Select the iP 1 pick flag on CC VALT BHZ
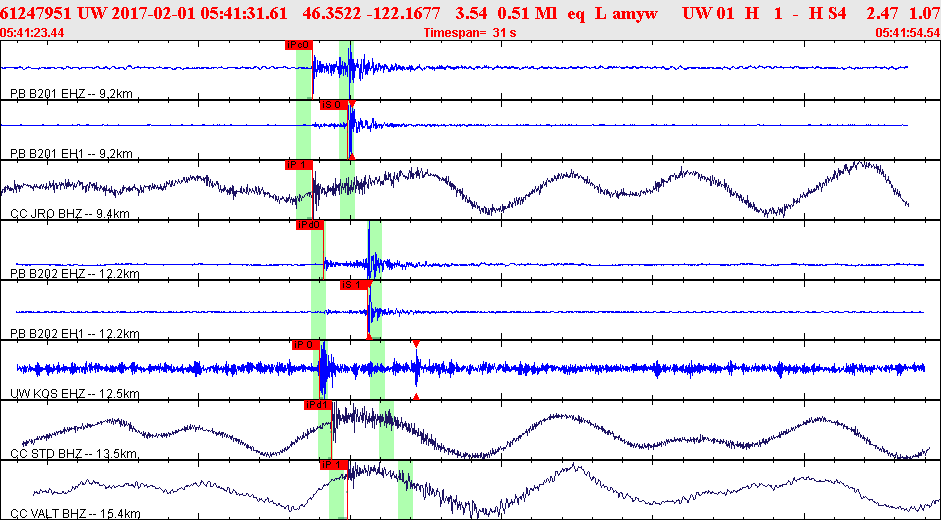Viewport: 941px width, 520px height. click(334, 465)
